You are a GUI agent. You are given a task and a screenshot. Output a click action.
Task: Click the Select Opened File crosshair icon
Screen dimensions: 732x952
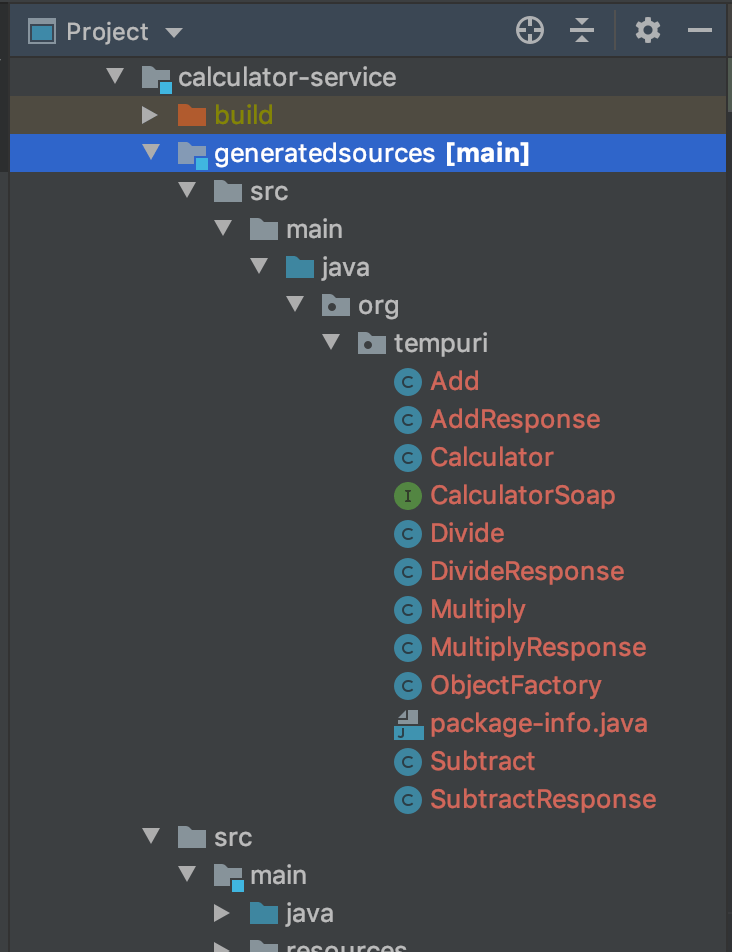click(x=530, y=30)
